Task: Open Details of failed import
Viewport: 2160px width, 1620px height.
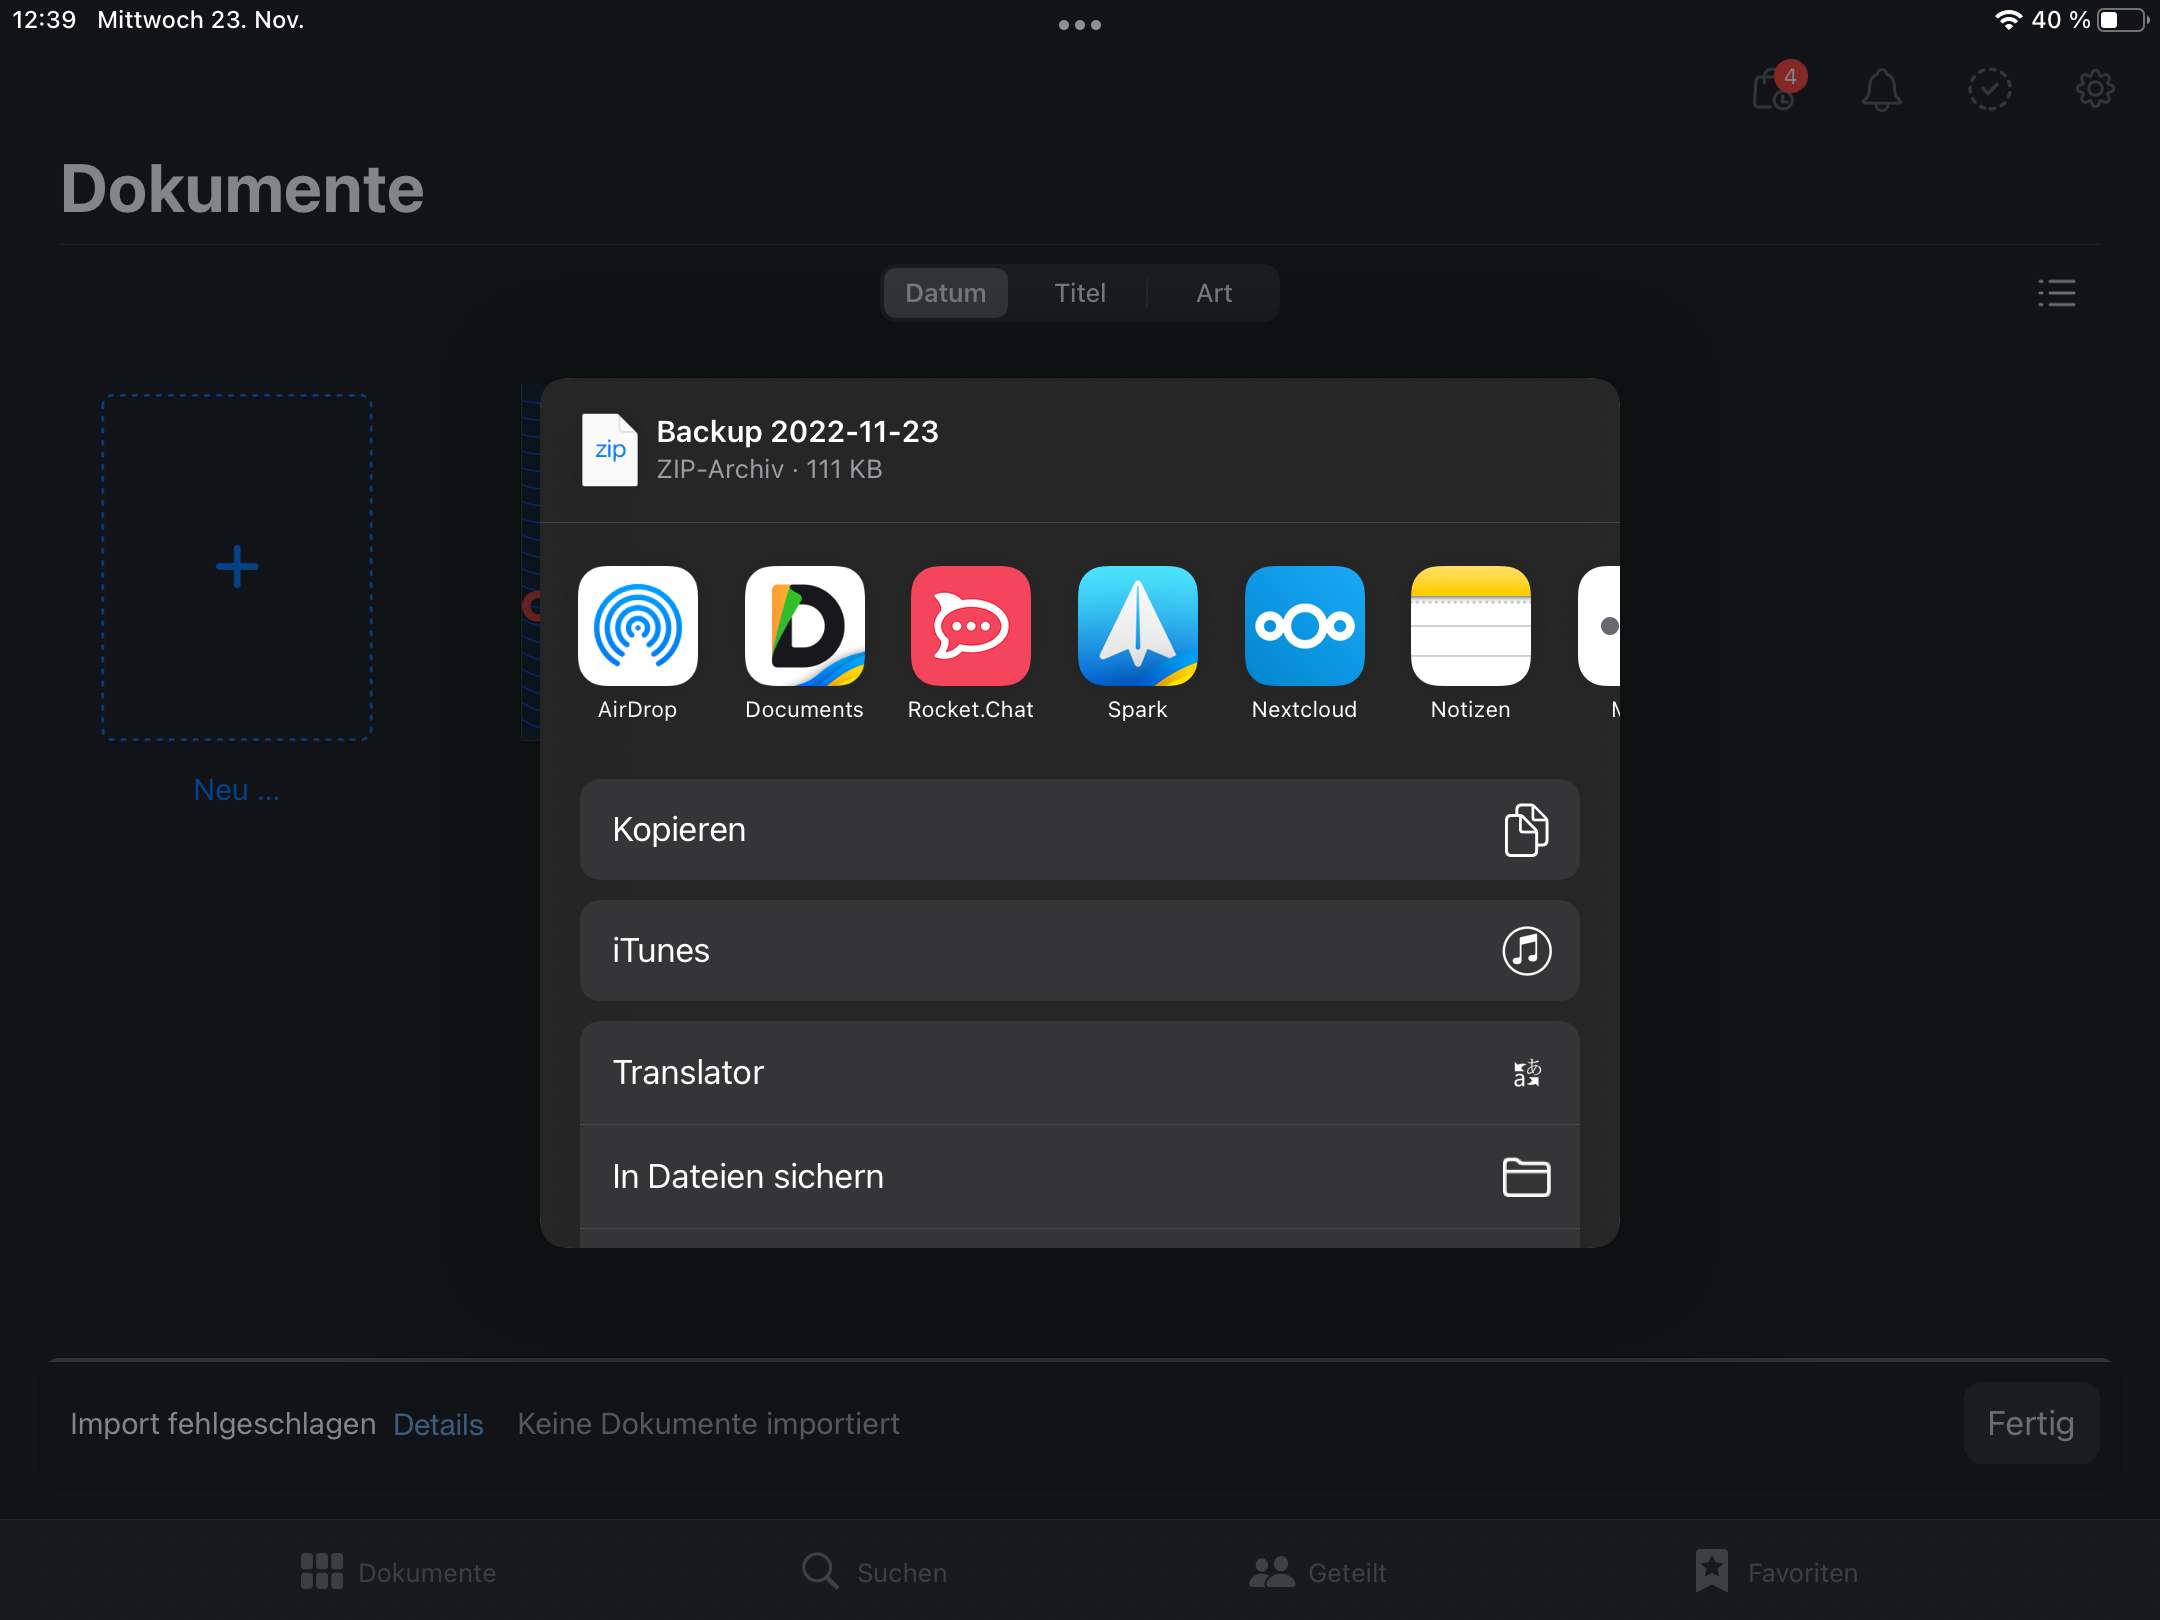Action: click(438, 1424)
